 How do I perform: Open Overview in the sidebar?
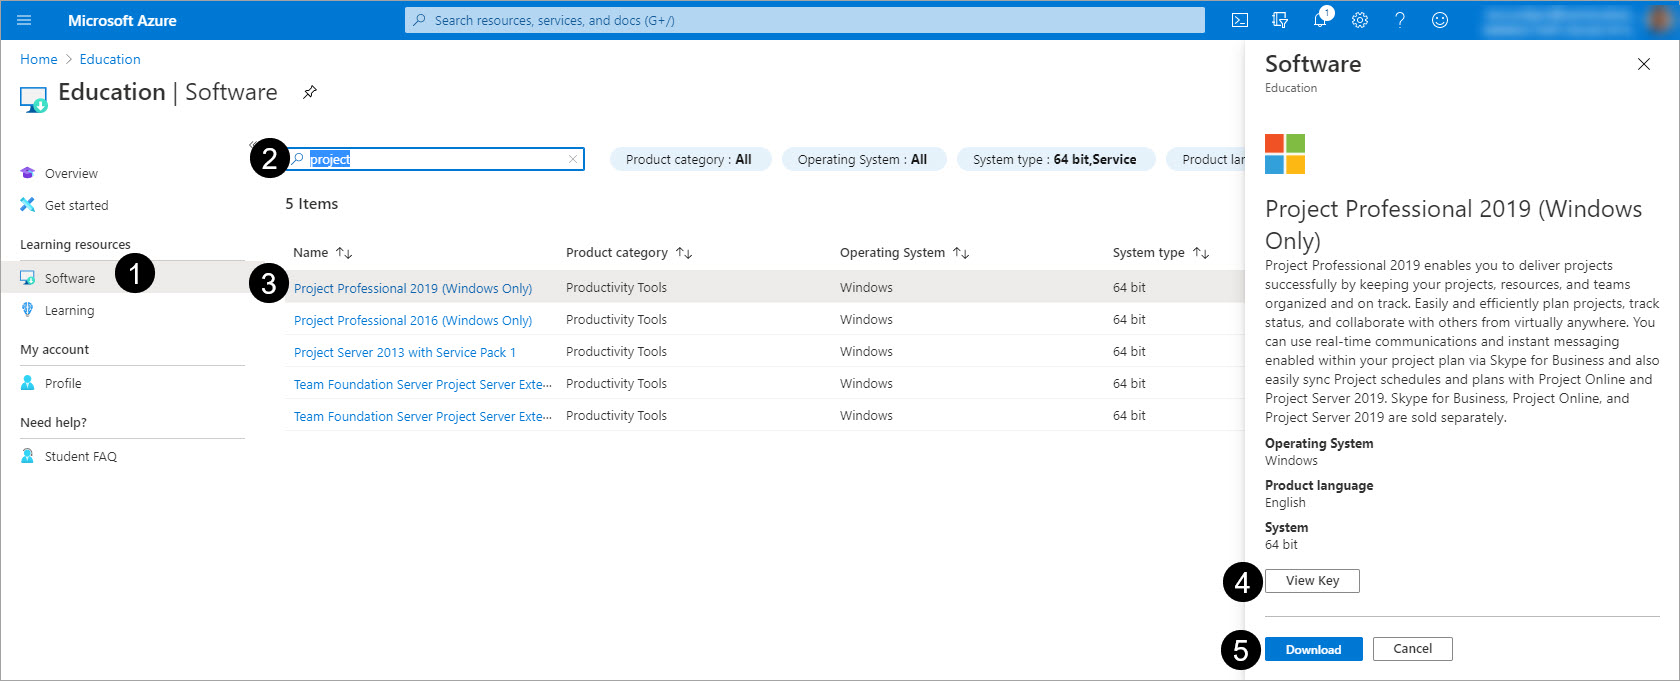tap(71, 174)
